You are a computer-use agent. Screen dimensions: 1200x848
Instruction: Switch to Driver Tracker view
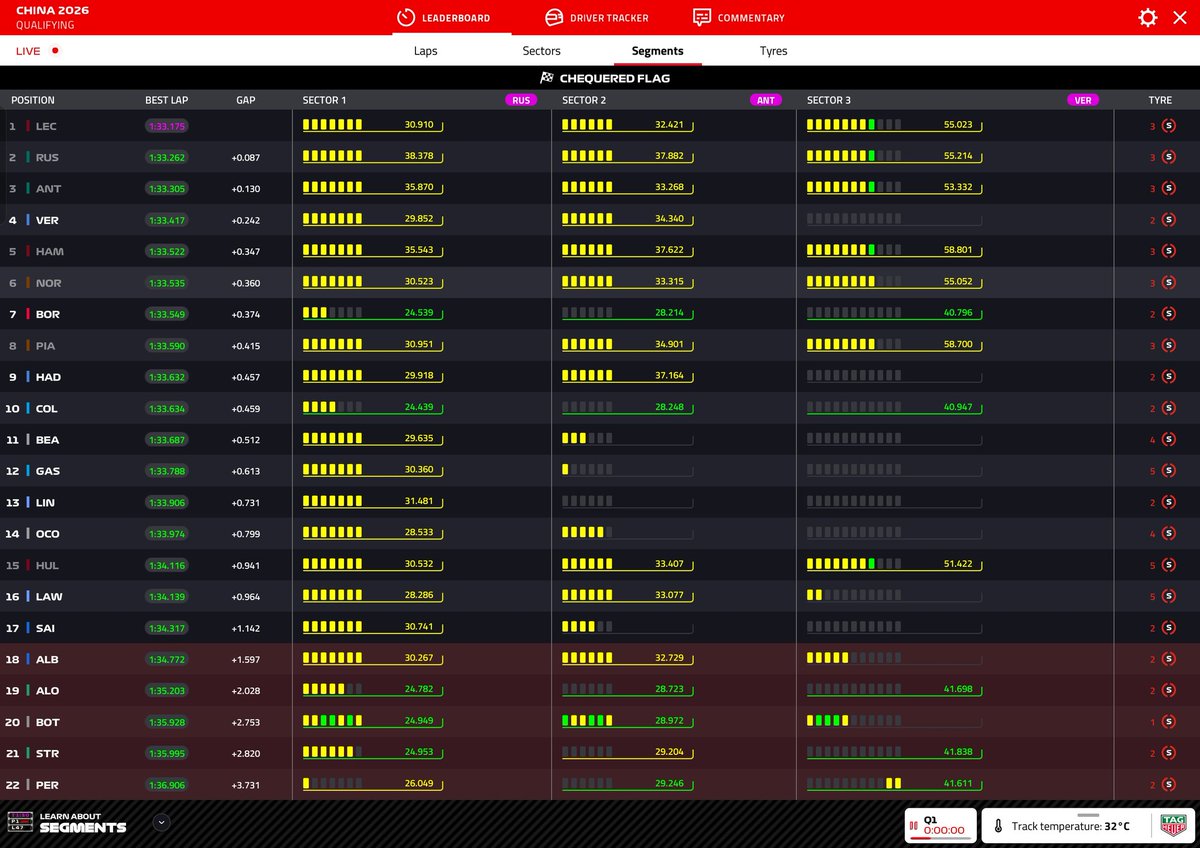[x=596, y=18]
